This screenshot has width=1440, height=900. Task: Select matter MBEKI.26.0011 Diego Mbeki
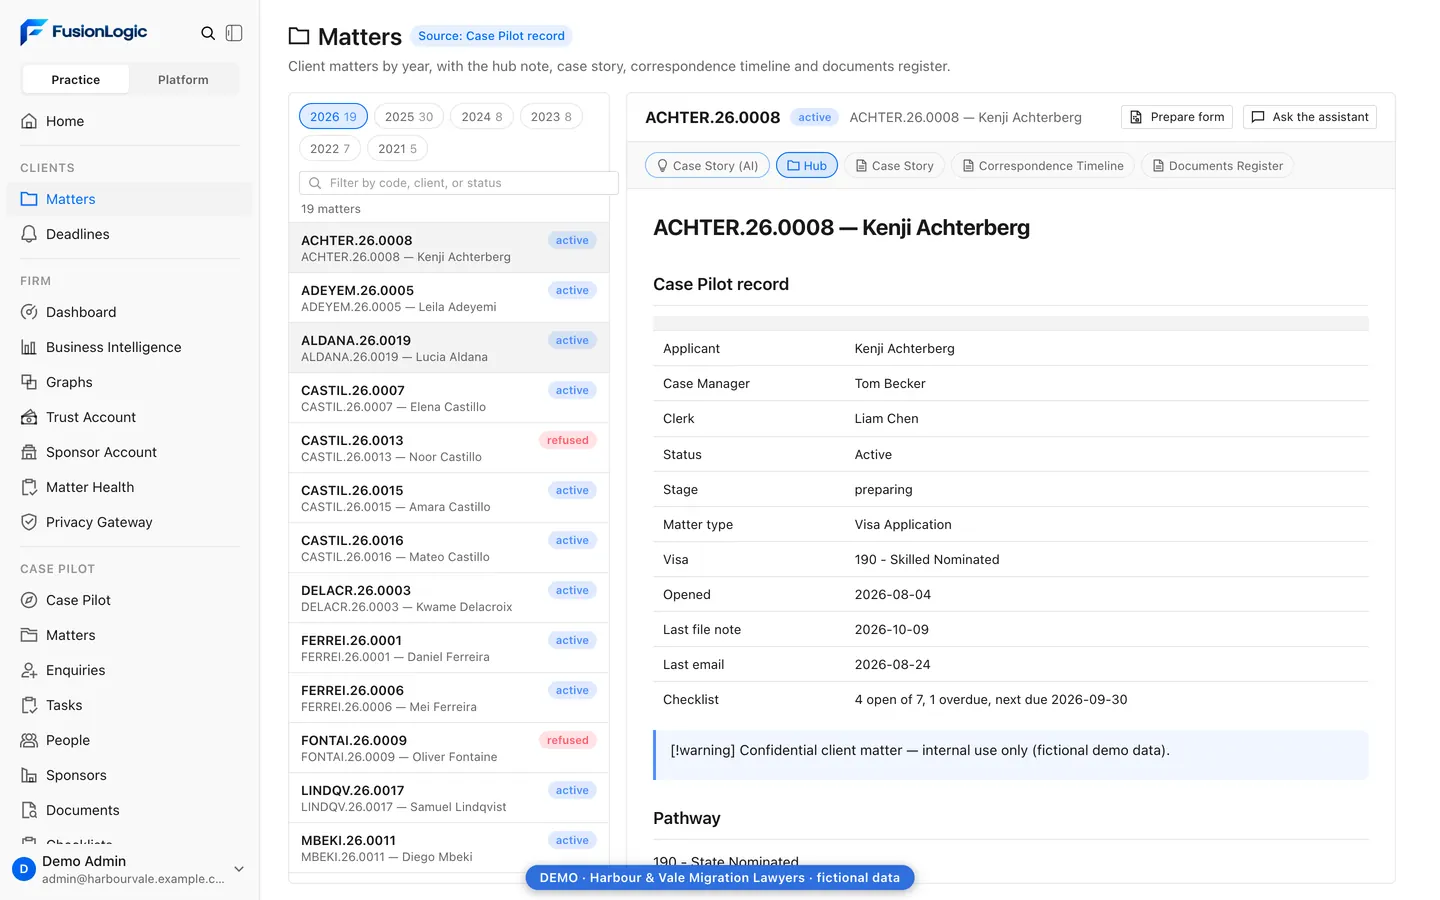tap(449, 848)
